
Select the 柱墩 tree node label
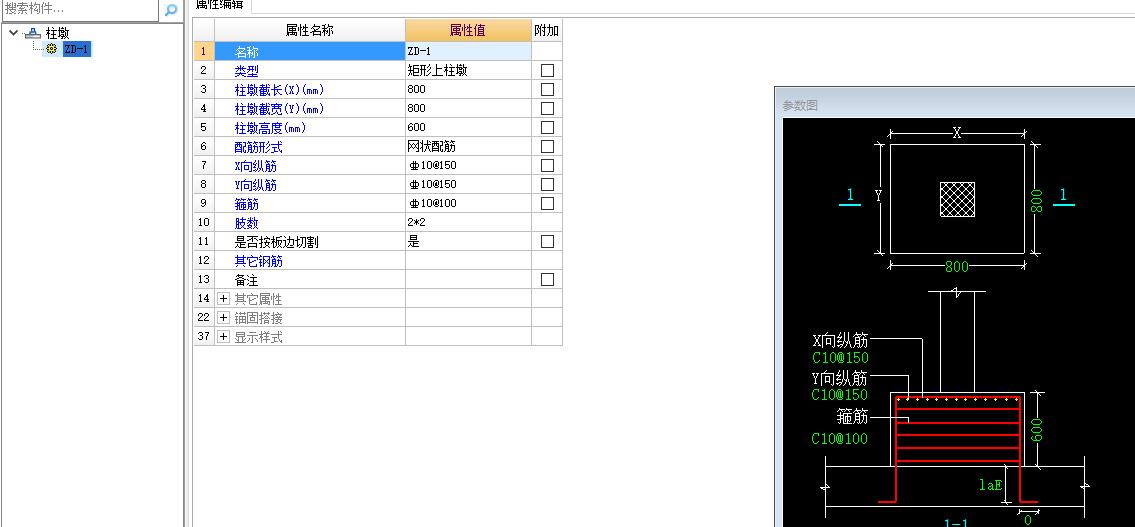(57, 33)
